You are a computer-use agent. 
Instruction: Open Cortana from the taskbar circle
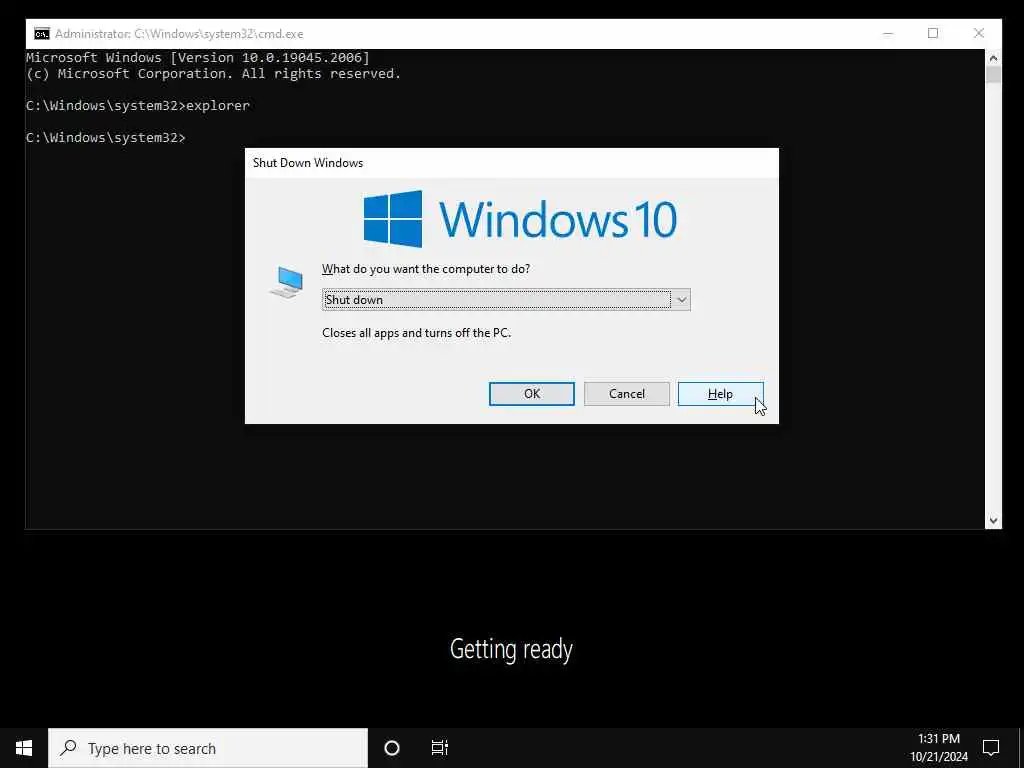[392, 748]
